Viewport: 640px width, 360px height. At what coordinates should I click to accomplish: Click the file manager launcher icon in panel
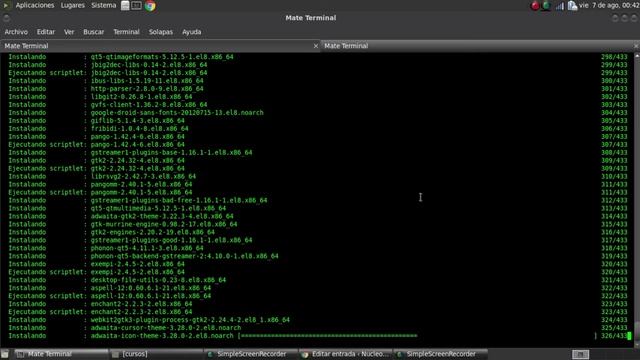tap(125, 6)
